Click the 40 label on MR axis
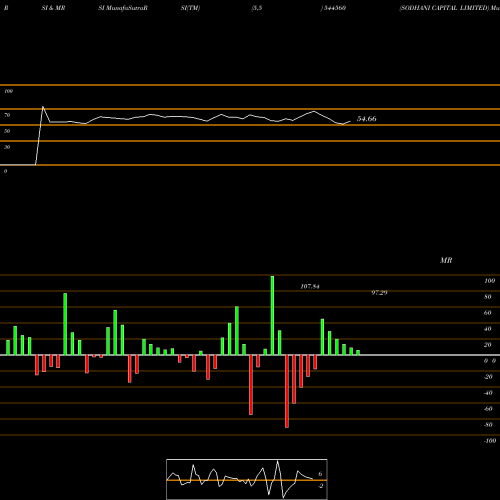 pos(488,329)
